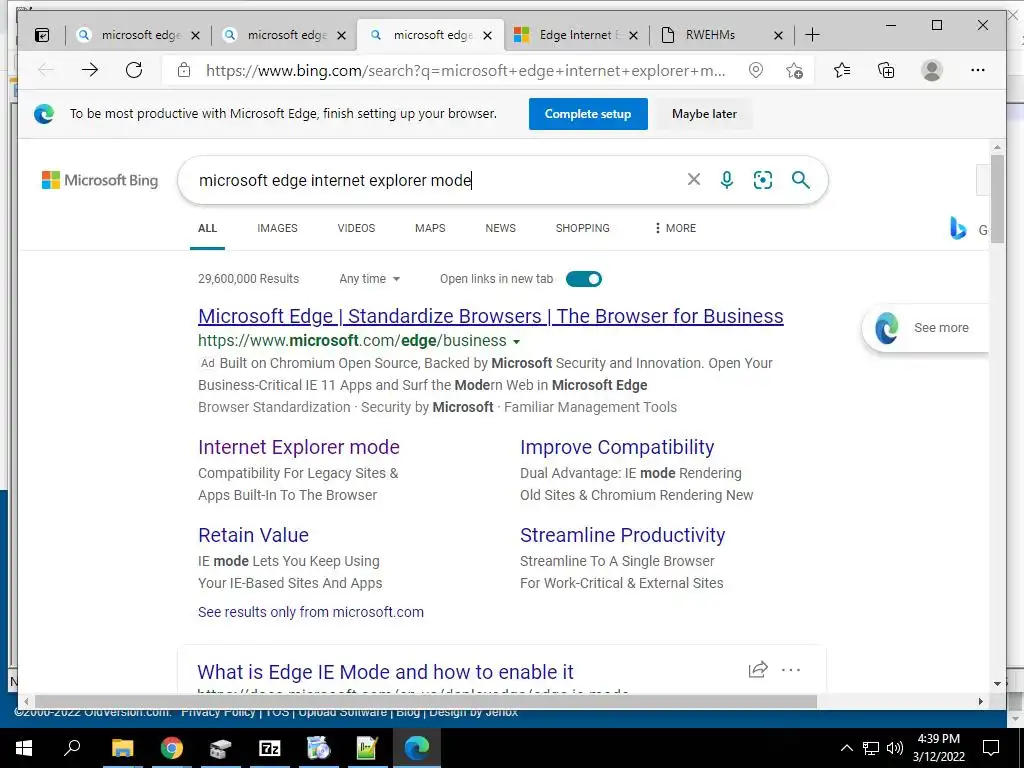The width and height of the screenshot is (1024, 768).
Task: Open the Any time filter dropdown
Action: [x=369, y=279]
